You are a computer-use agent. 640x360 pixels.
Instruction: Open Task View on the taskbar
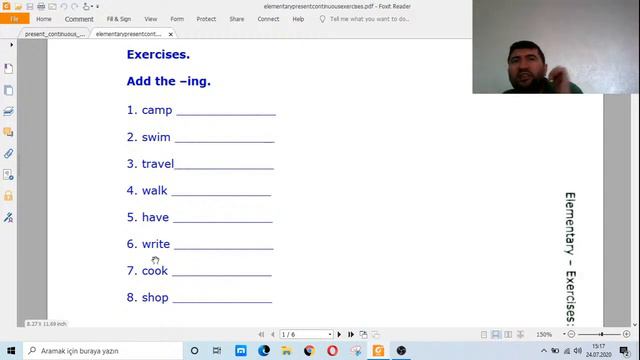(x=217, y=351)
